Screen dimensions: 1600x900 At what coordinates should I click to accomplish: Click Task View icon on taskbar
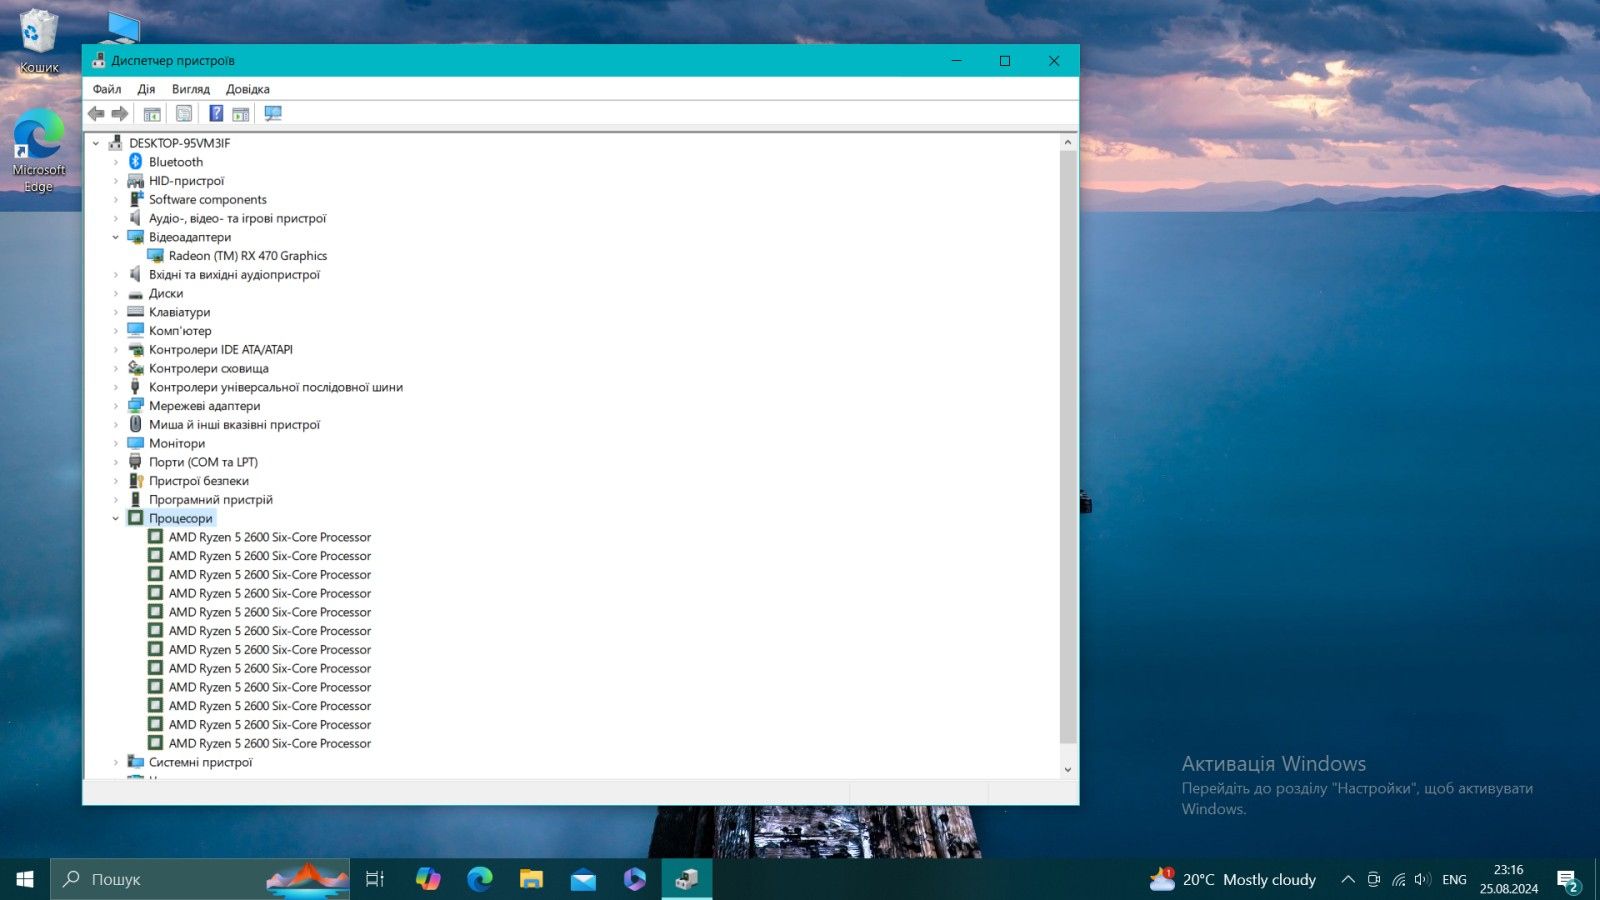point(375,879)
